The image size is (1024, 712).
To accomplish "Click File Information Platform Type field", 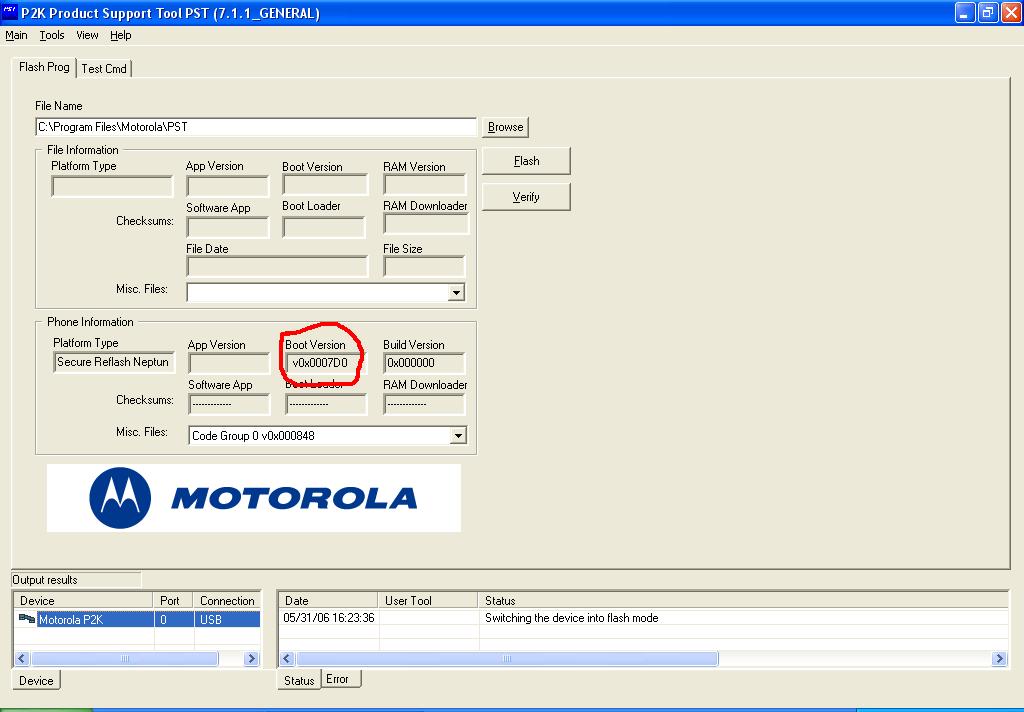I will 112,186.
